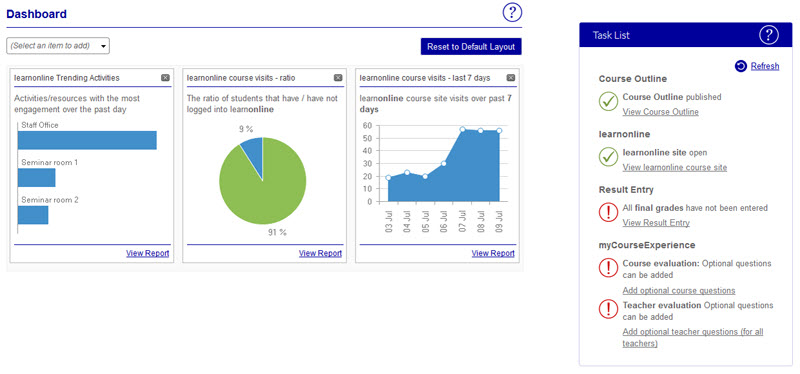Open View Report for Trending Activities

coord(147,253)
